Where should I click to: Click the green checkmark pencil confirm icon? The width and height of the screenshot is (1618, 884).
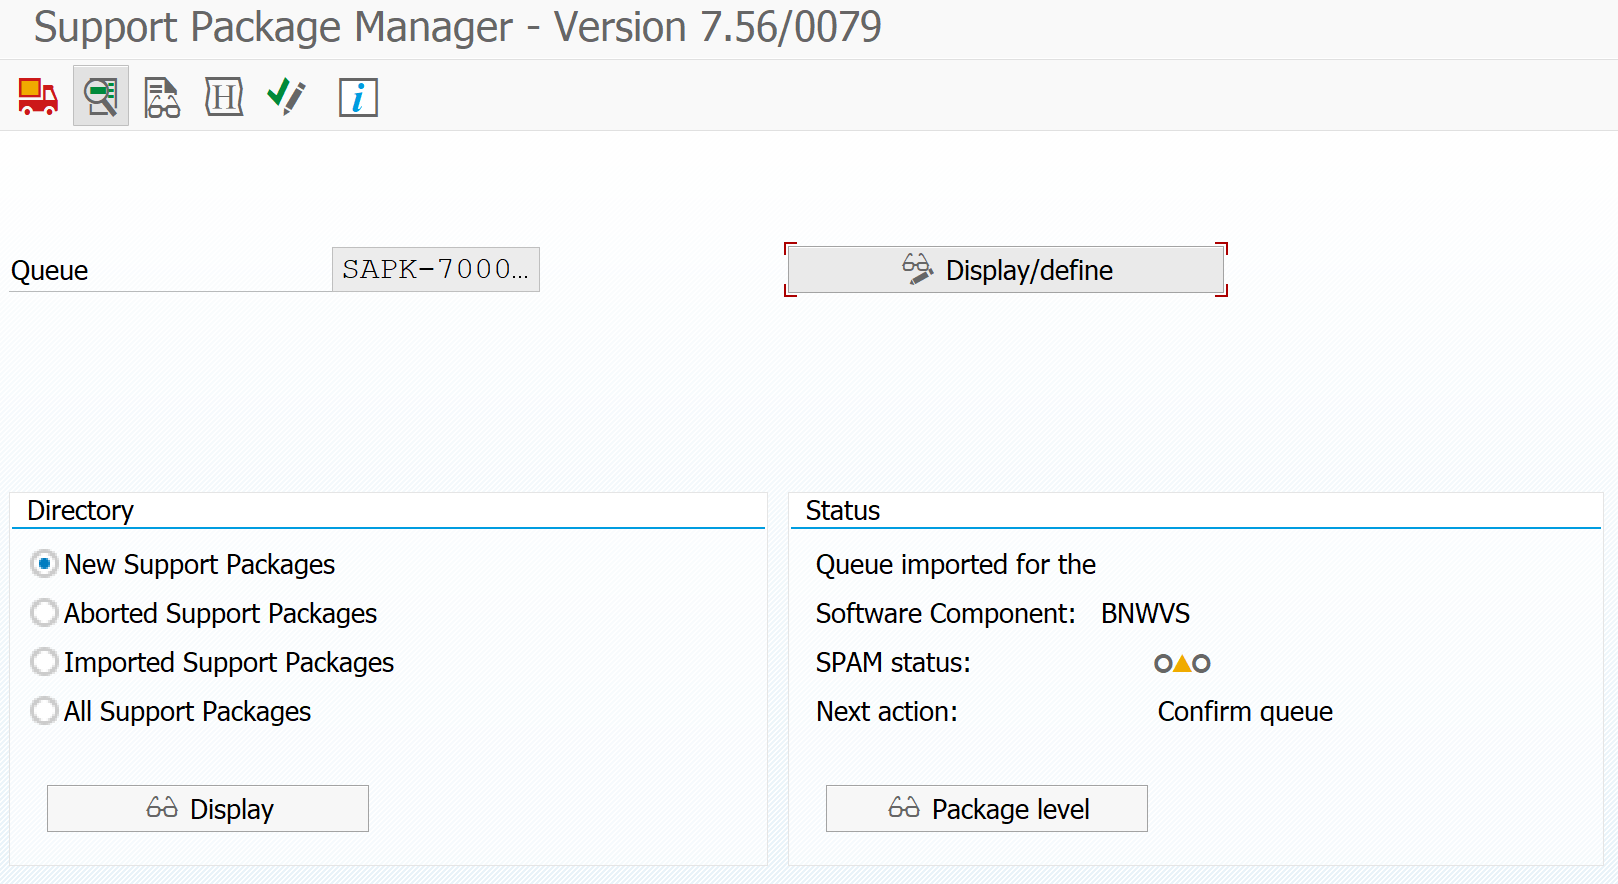click(x=286, y=97)
